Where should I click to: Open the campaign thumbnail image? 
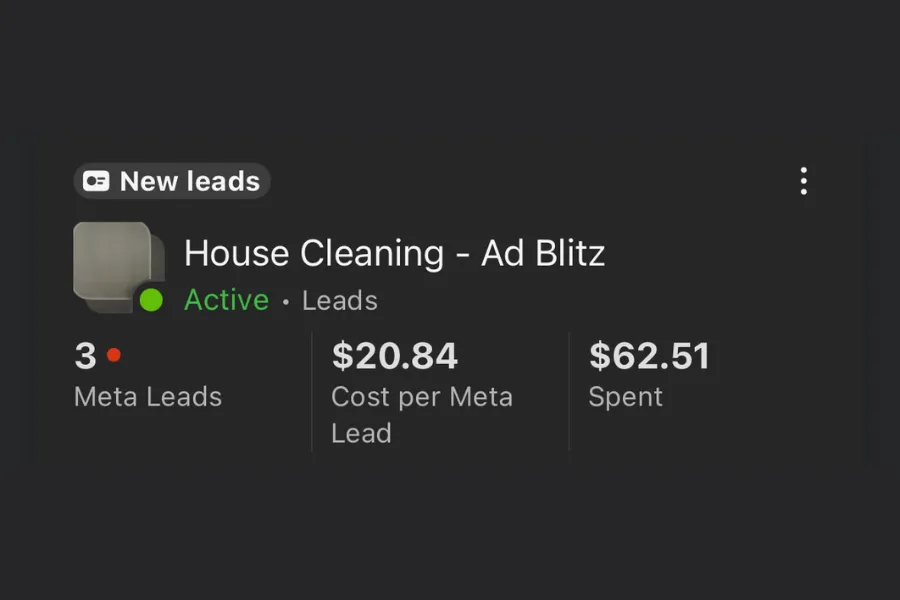[x=113, y=261]
